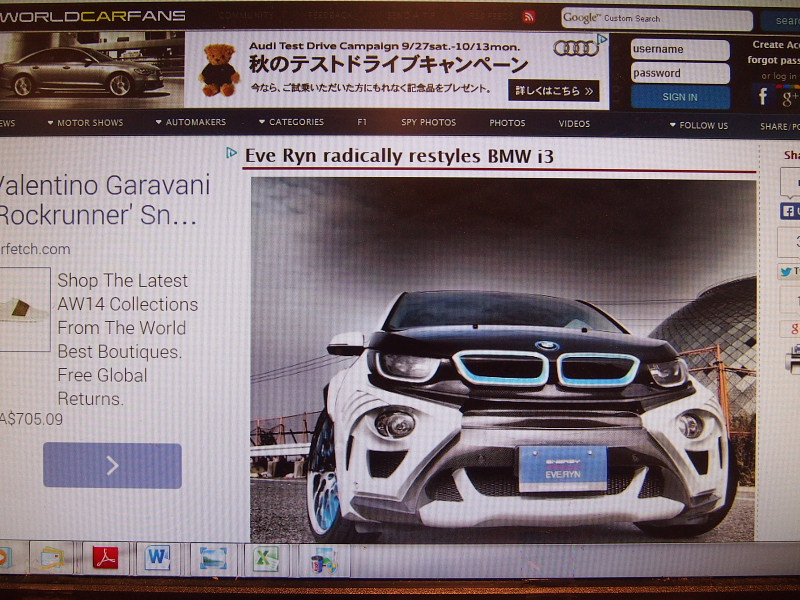Print the article with the printer icon
This screenshot has width=800, height=600.
(x=793, y=358)
